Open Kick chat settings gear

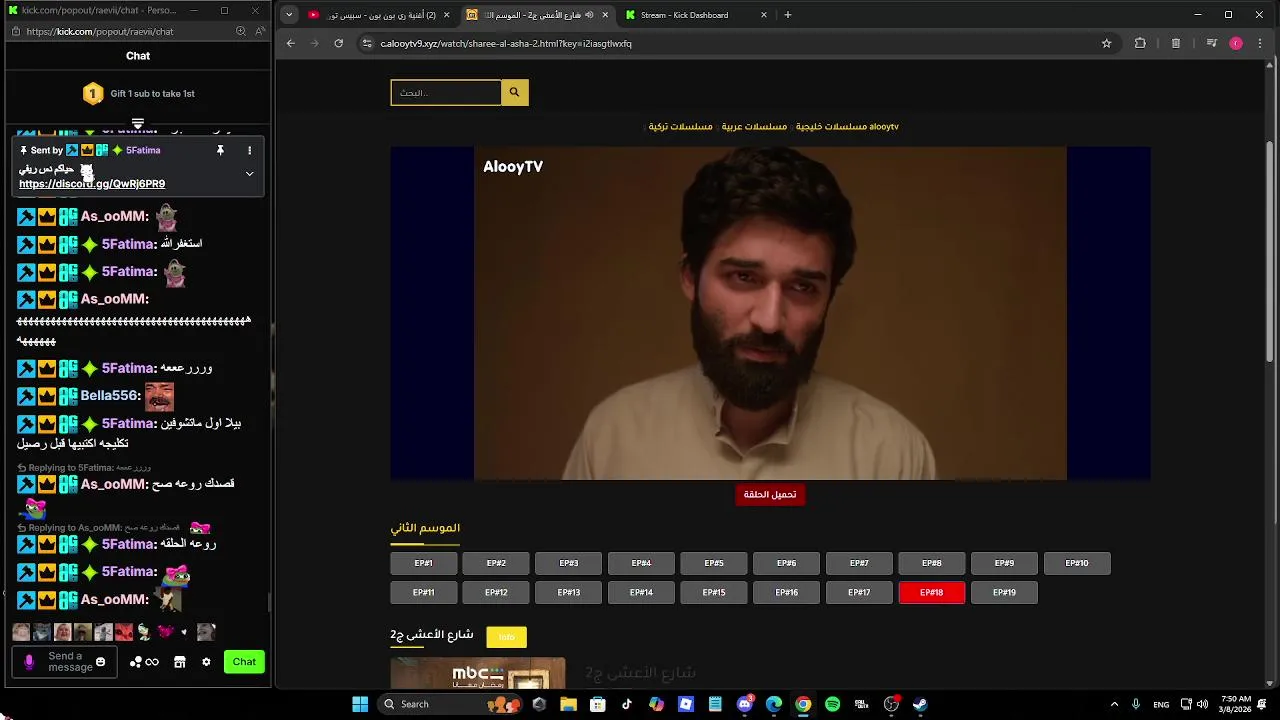click(206, 662)
